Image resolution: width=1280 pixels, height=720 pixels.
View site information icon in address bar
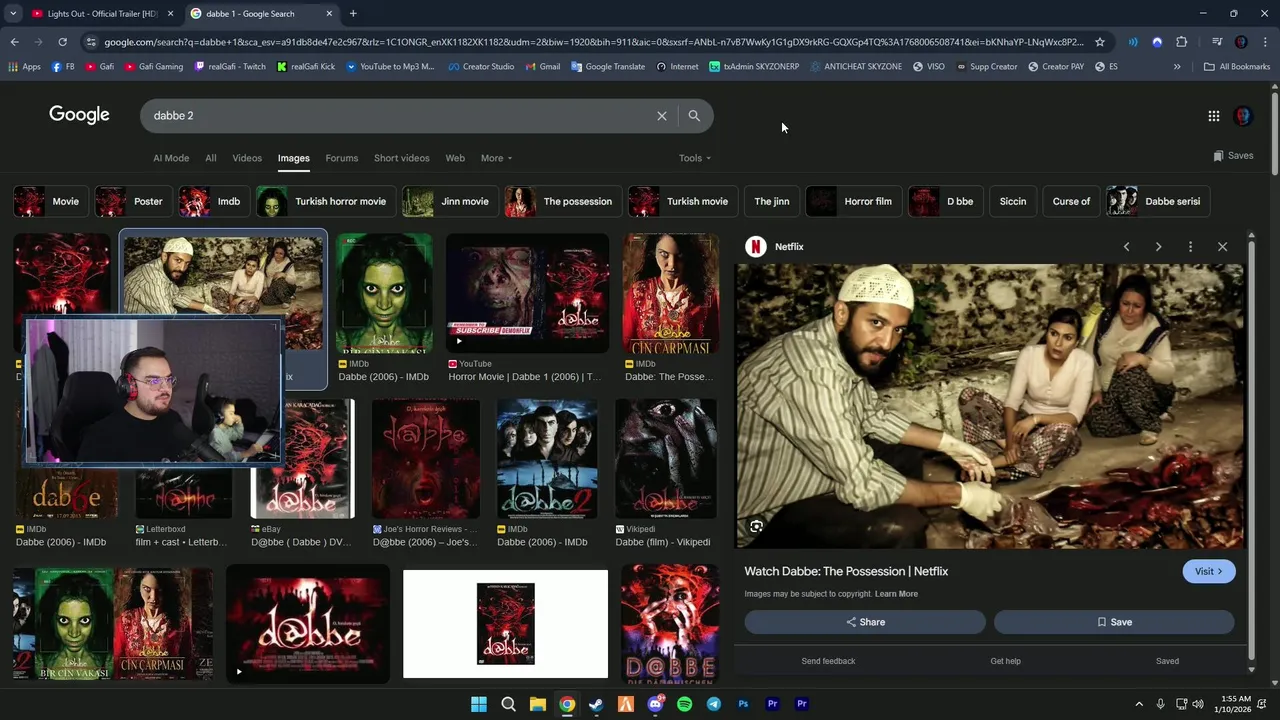pyautogui.click(x=91, y=42)
